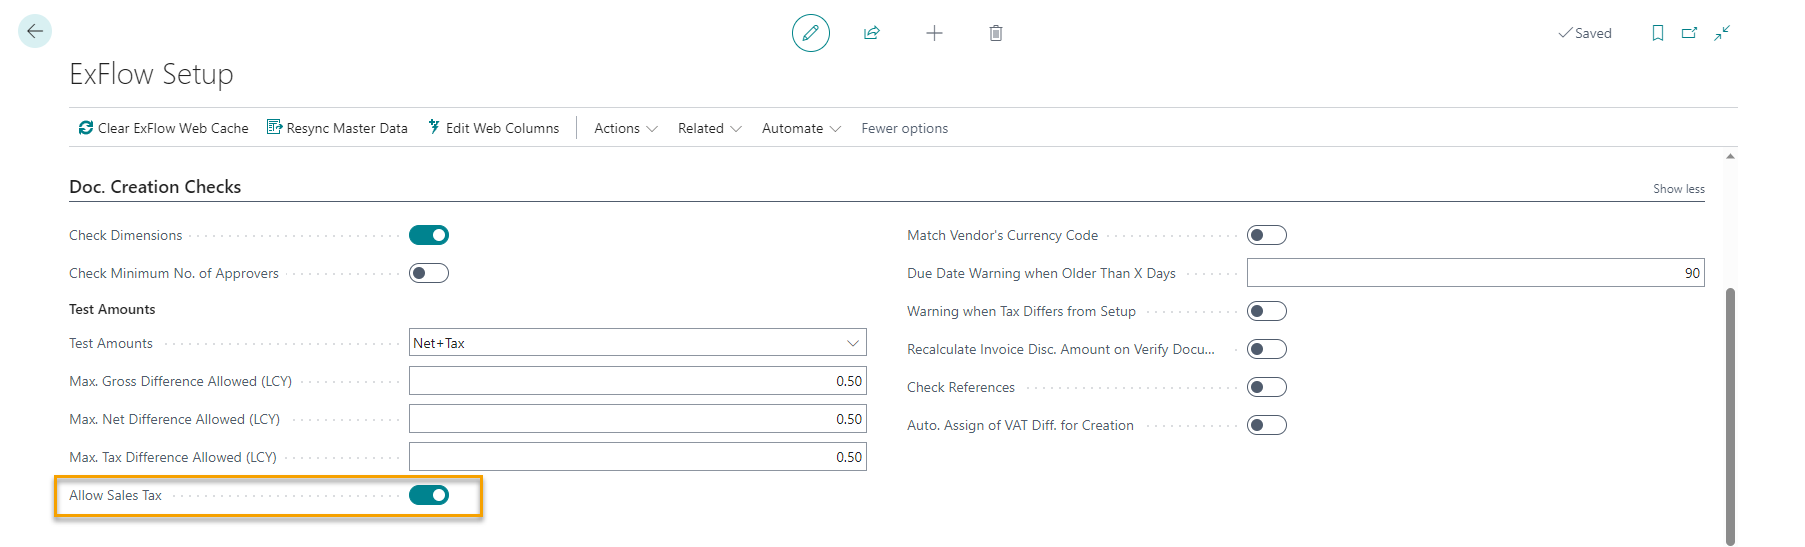1805x547 pixels.
Task: Click Fewer options
Action: click(x=905, y=128)
